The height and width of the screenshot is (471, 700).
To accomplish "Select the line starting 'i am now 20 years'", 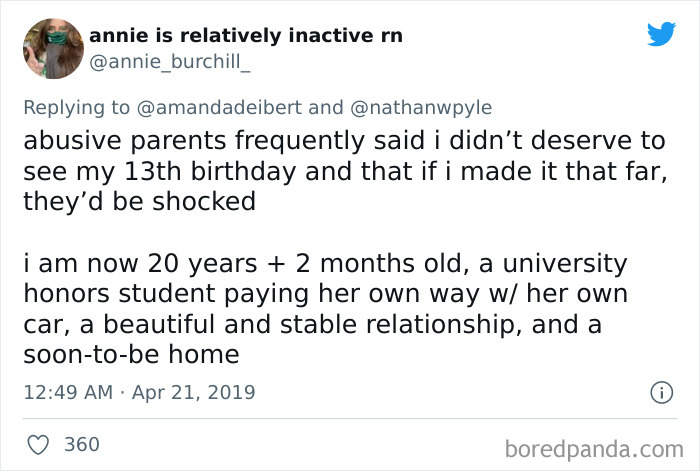I will pyautogui.click(x=325, y=264).
